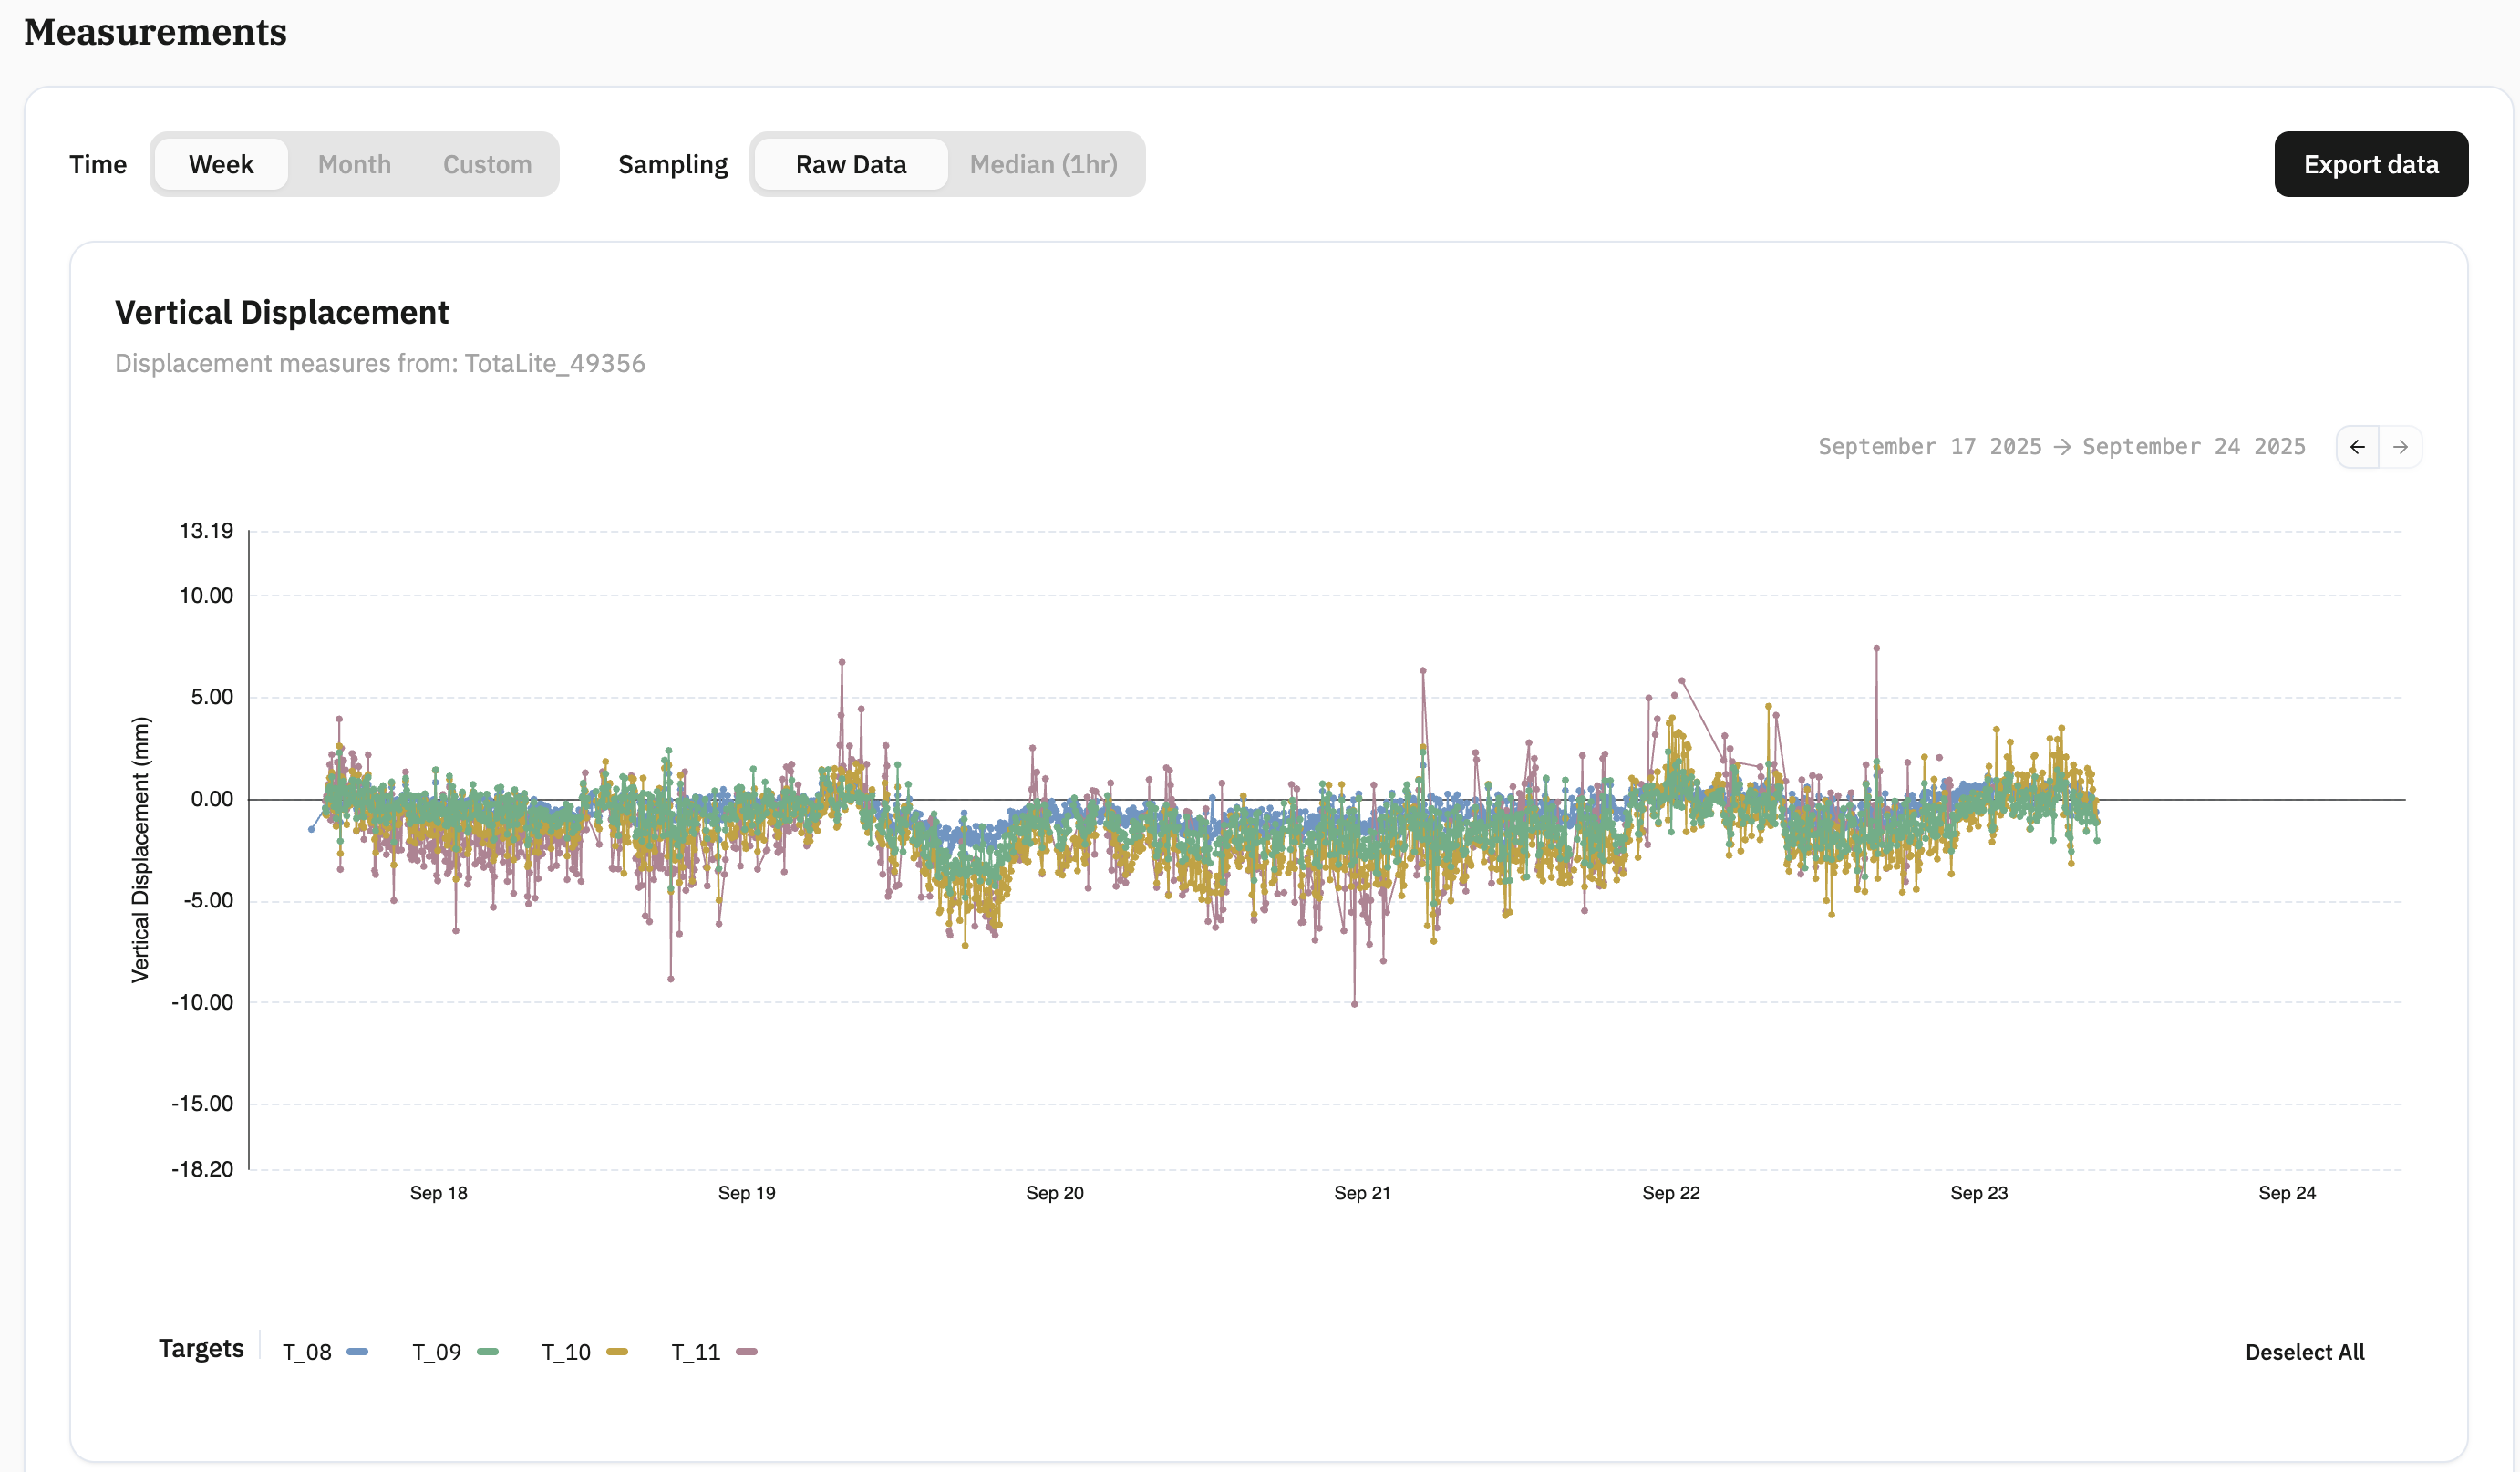Screen dimensions: 2520x1472
Task: Click the Vertical Displacement chart title
Action: click(x=282, y=313)
